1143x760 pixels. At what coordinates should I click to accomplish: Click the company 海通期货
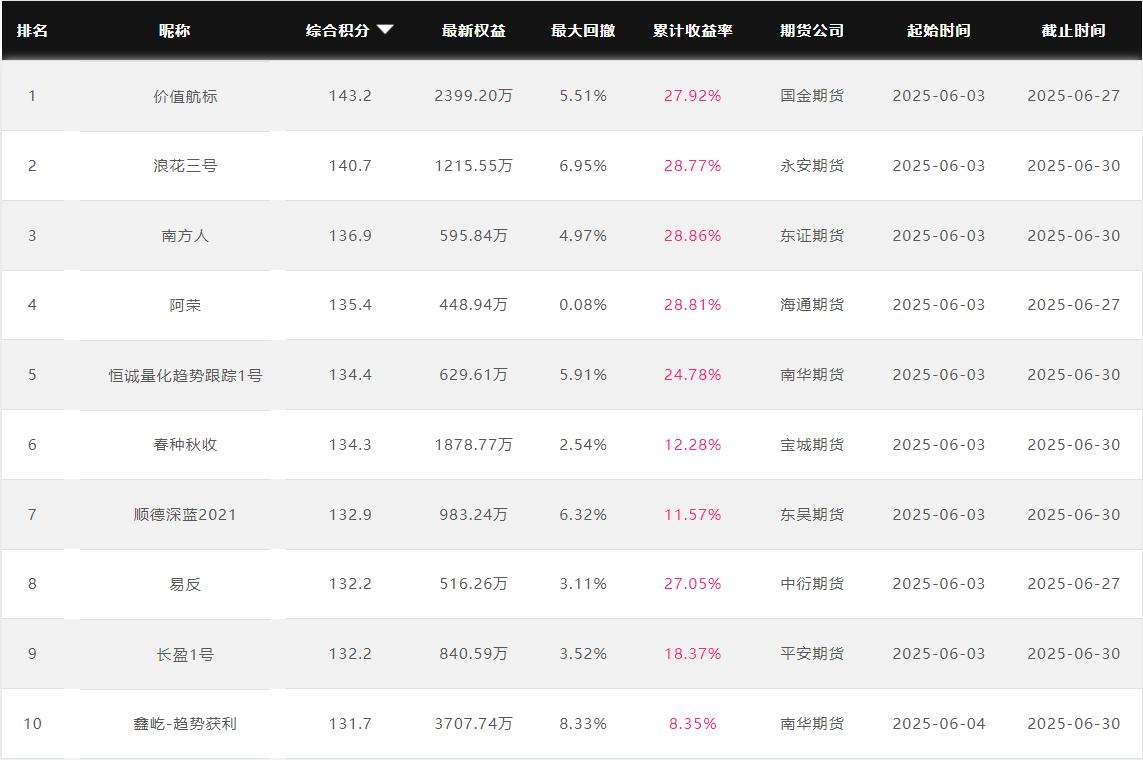pos(812,305)
